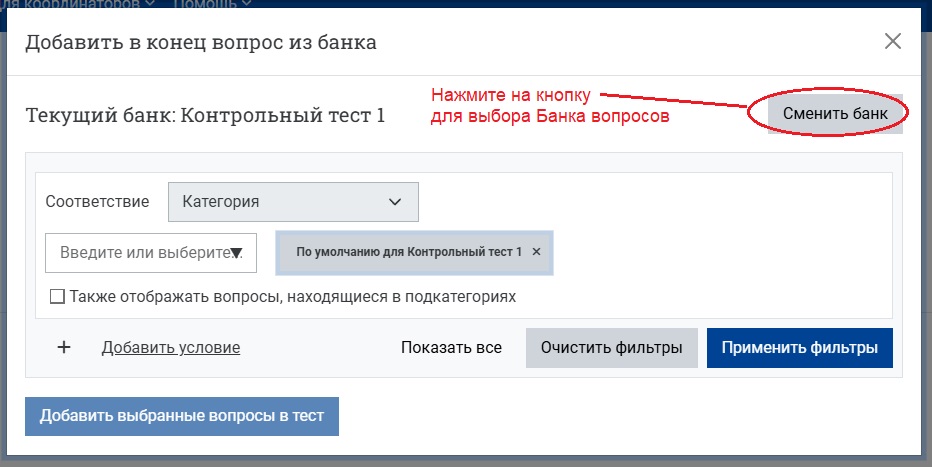
Task: Click the plus icon to add condition
Action: 64,348
